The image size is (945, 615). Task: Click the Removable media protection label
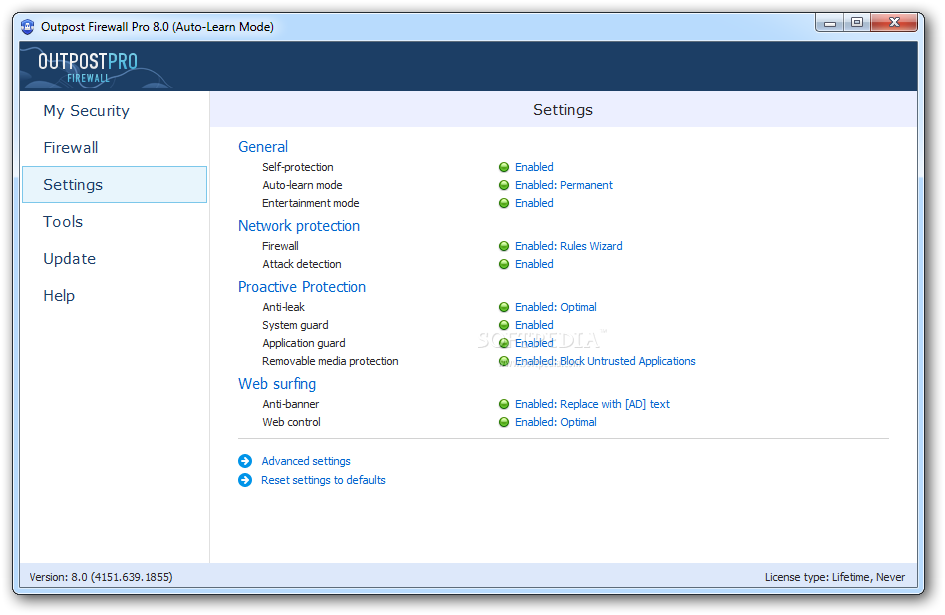click(330, 361)
